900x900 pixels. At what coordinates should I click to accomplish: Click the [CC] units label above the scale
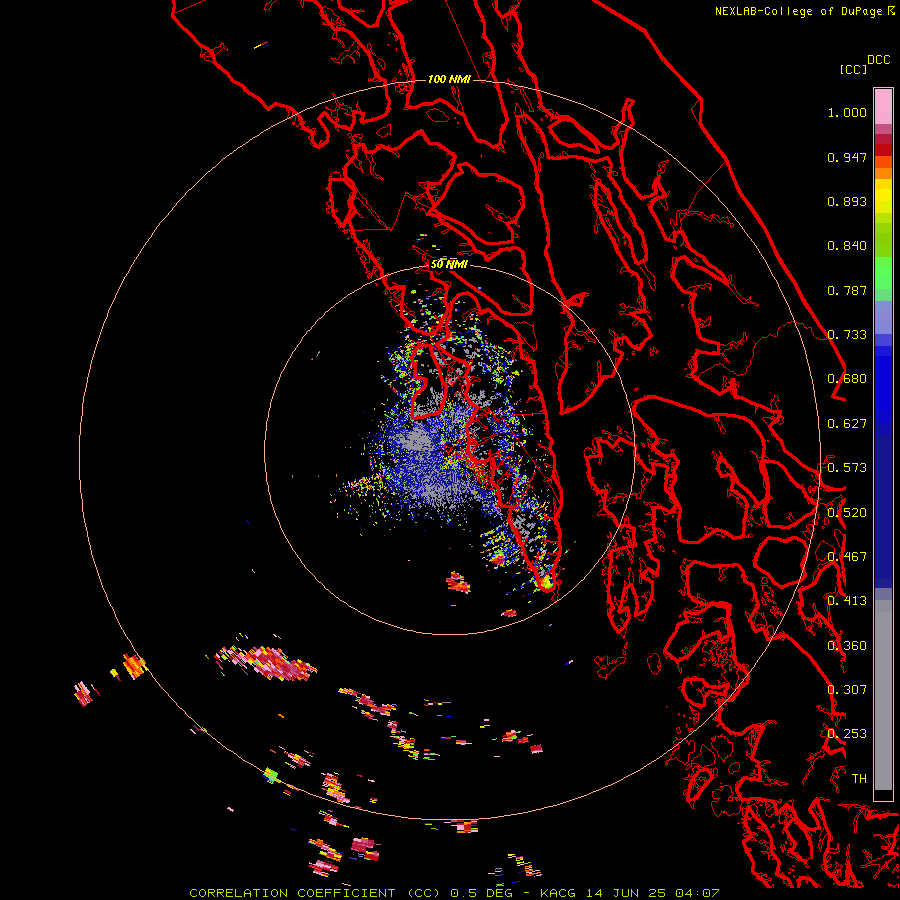tap(853, 69)
